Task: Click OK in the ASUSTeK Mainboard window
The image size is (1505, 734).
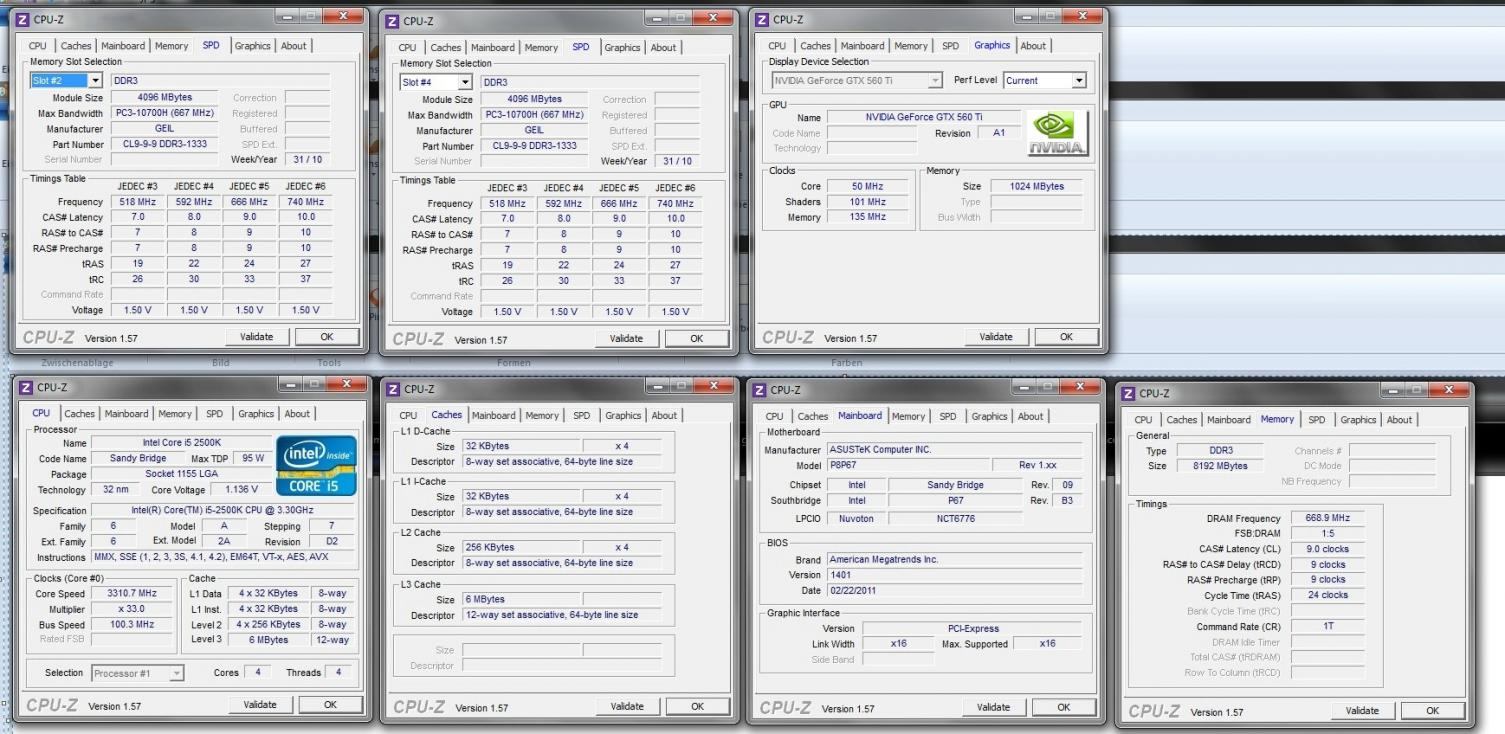Action: (1064, 707)
